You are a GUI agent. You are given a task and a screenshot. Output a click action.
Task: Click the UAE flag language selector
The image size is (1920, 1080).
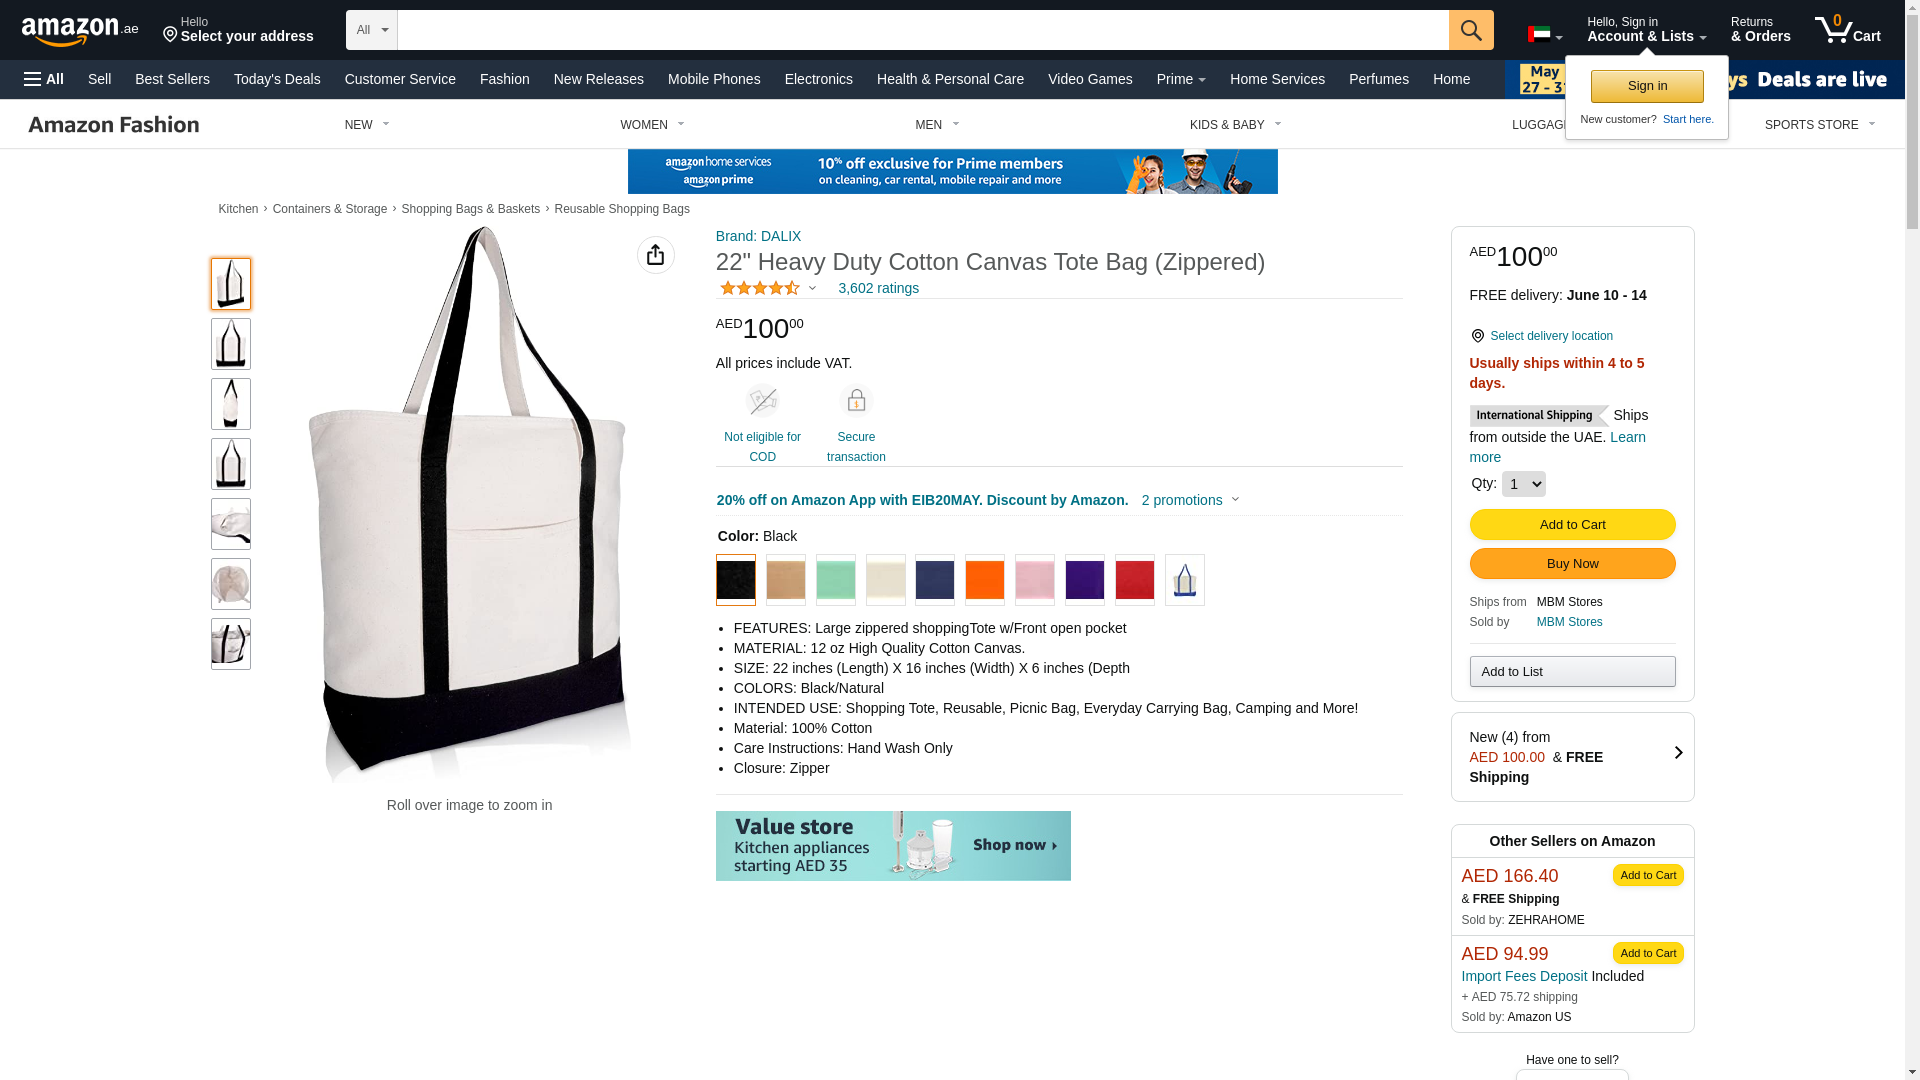pos(1545,35)
